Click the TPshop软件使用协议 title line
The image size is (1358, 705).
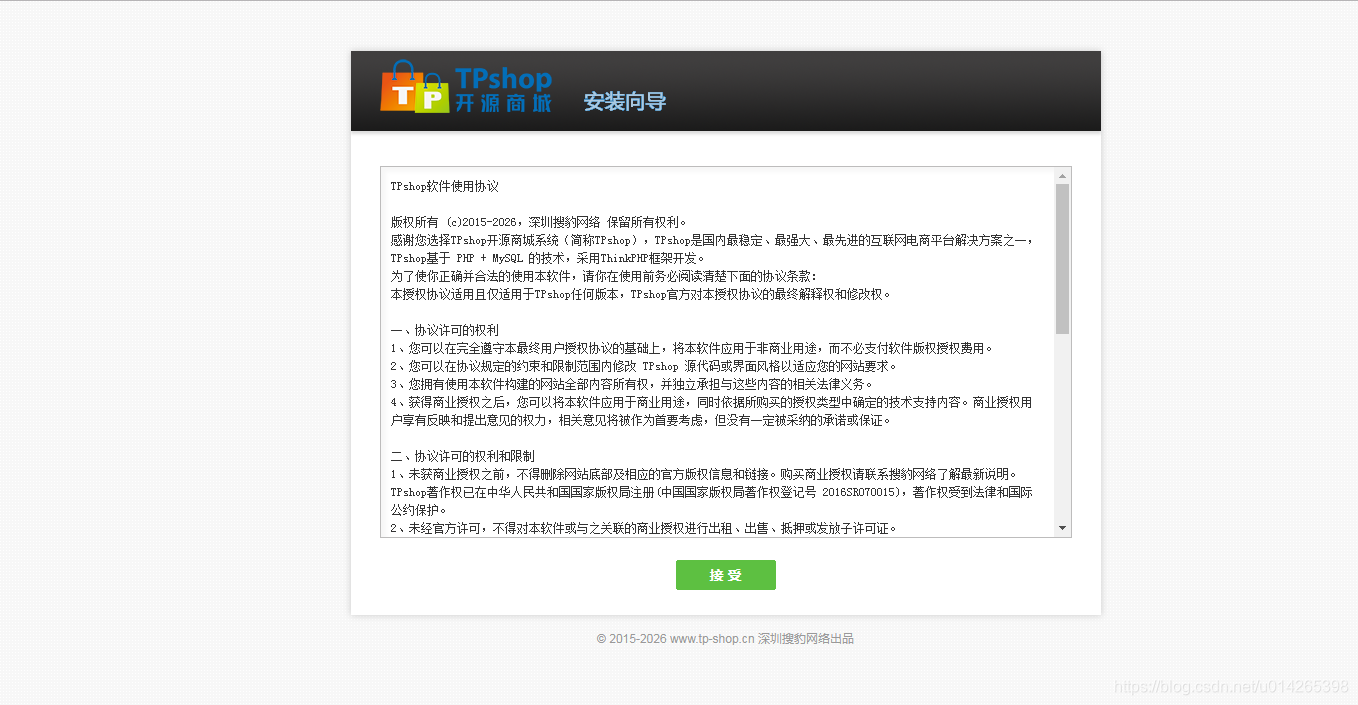point(444,186)
